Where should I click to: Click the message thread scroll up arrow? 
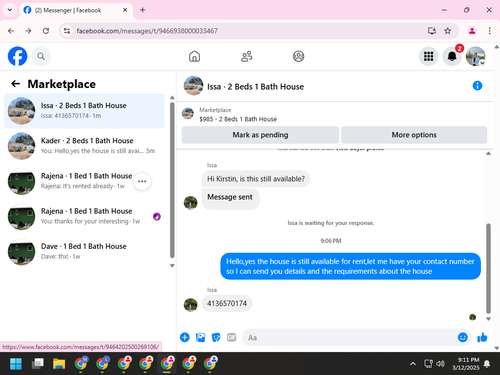tap(488, 153)
